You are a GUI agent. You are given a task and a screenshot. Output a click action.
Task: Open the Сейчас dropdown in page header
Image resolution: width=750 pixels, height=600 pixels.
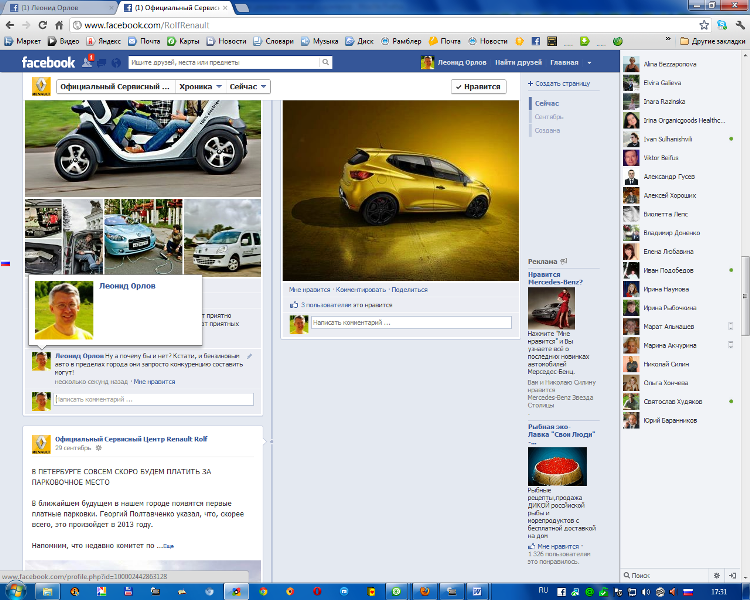pos(247,87)
